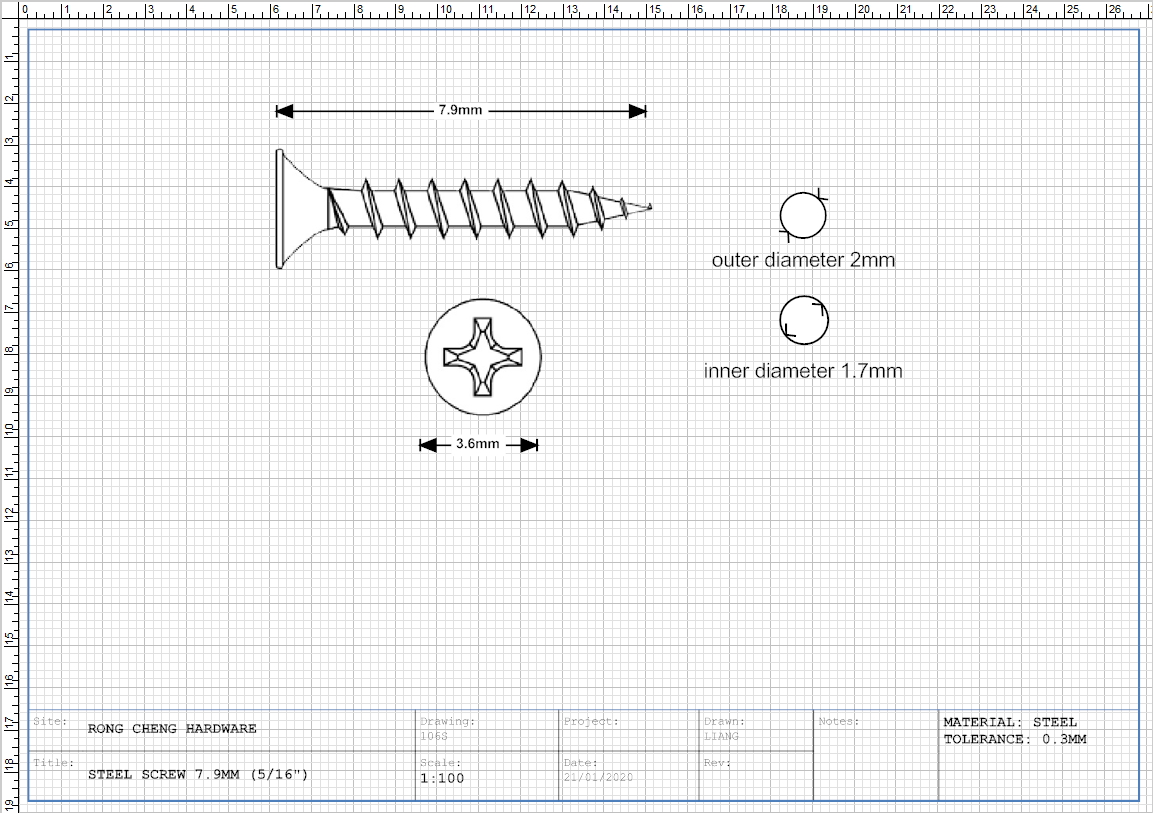The width and height of the screenshot is (1153, 813).
Task: Click the 'TOLERANCE: 0.3MM' note
Action: click(1015, 739)
